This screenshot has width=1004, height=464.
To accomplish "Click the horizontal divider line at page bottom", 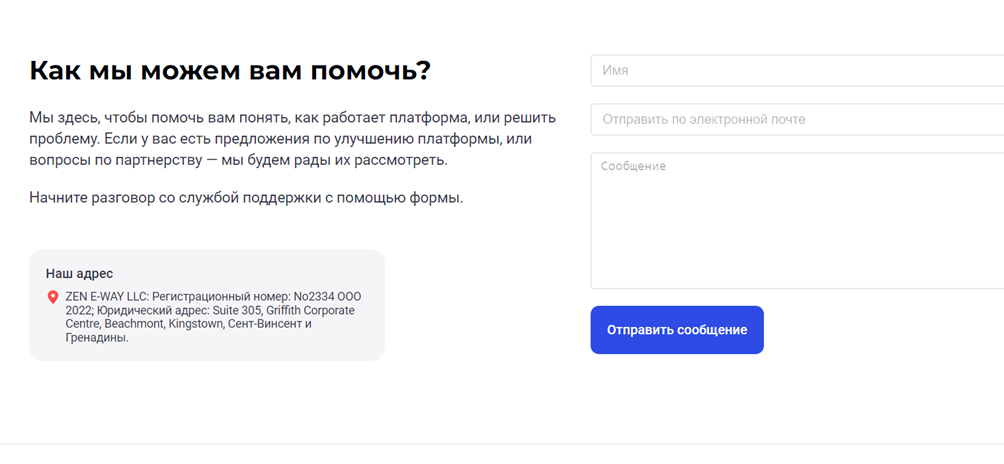I will pos(502,444).
